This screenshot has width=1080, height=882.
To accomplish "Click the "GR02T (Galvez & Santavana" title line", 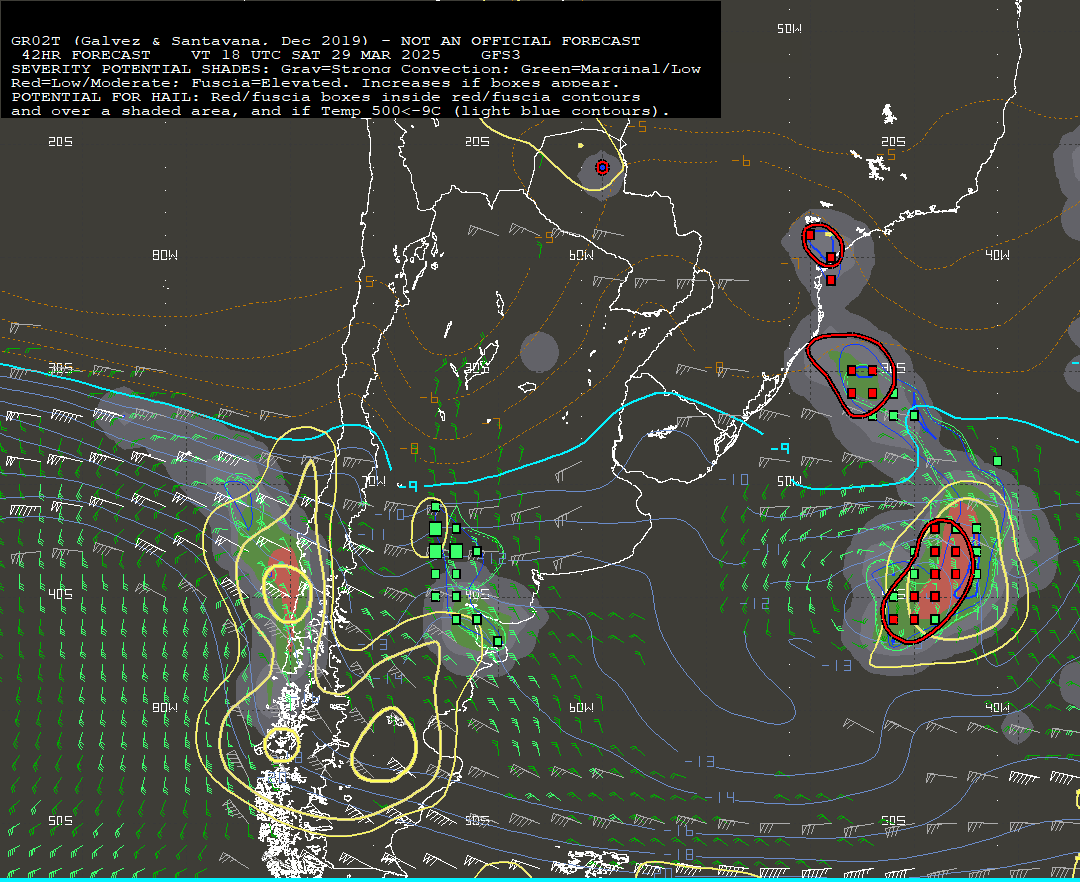I will [x=326, y=41].
